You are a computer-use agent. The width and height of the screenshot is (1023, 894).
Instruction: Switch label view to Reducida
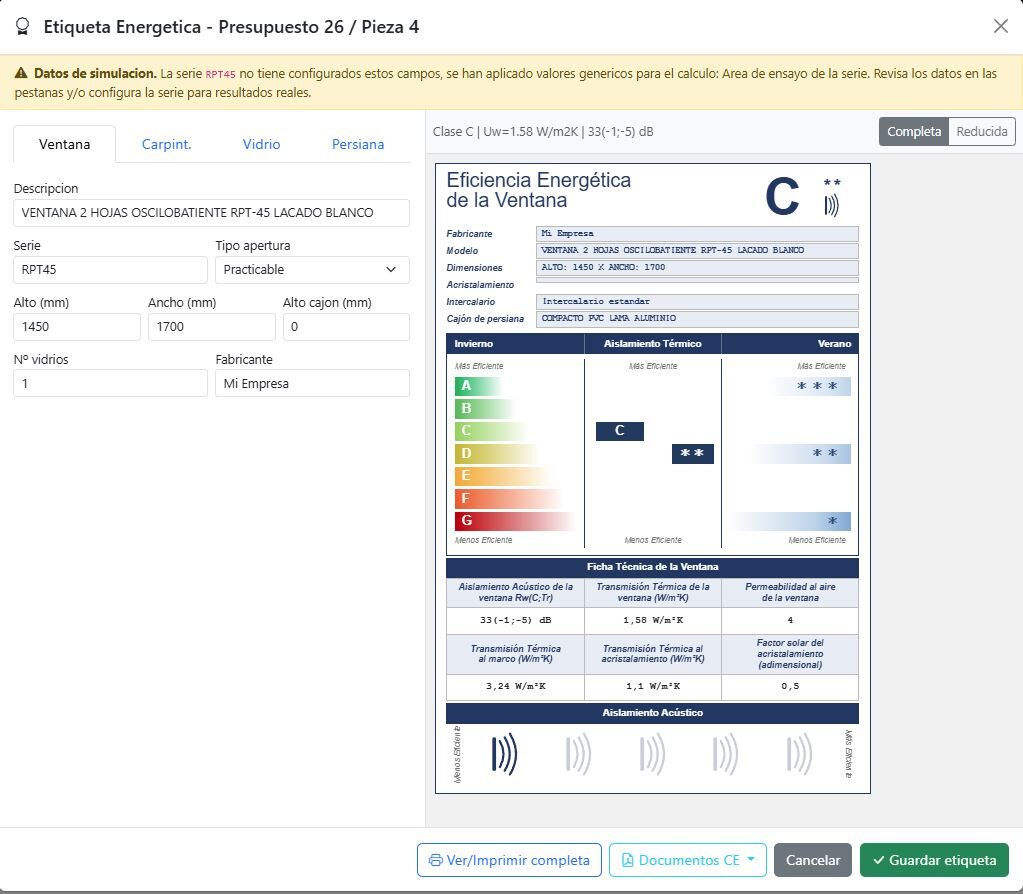pyautogui.click(x=981, y=131)
